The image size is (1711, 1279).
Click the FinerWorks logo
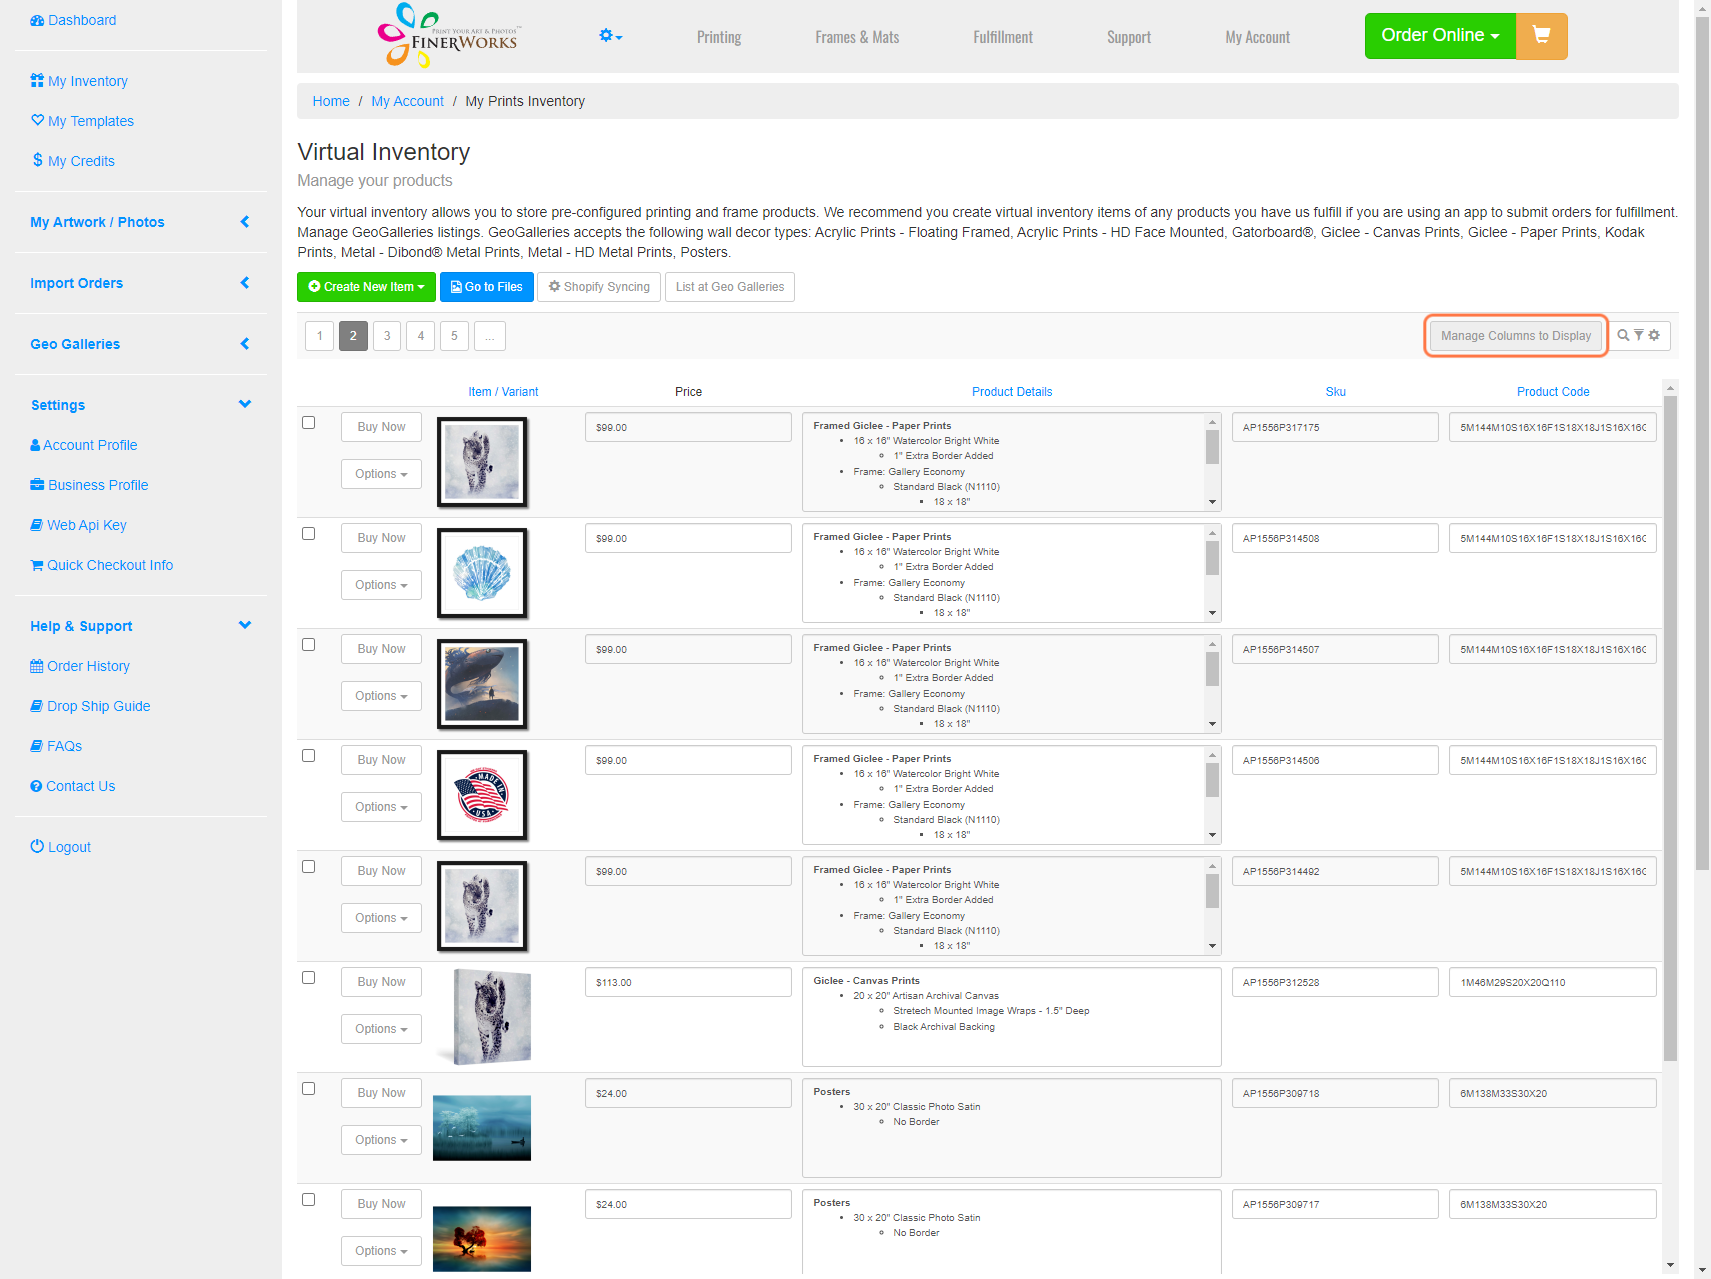click(x=449, y=36)
